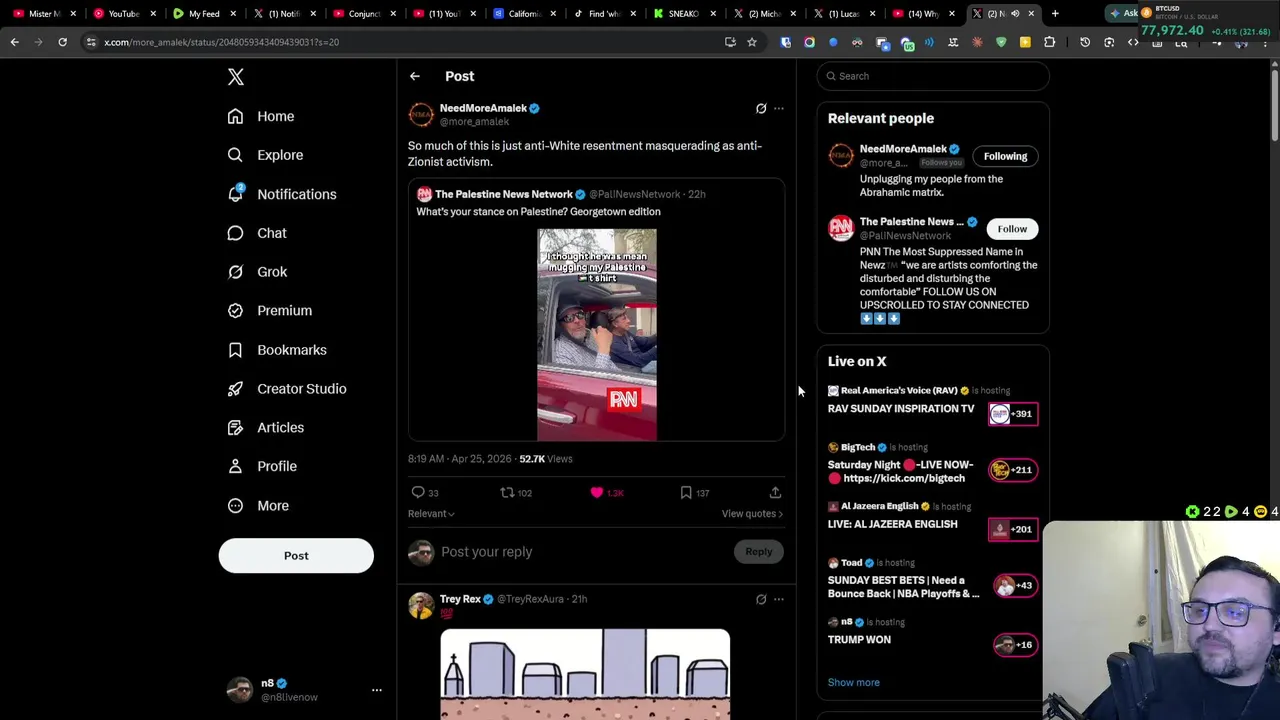Open Toad's SUNDAY BEST BETS live

903,587
